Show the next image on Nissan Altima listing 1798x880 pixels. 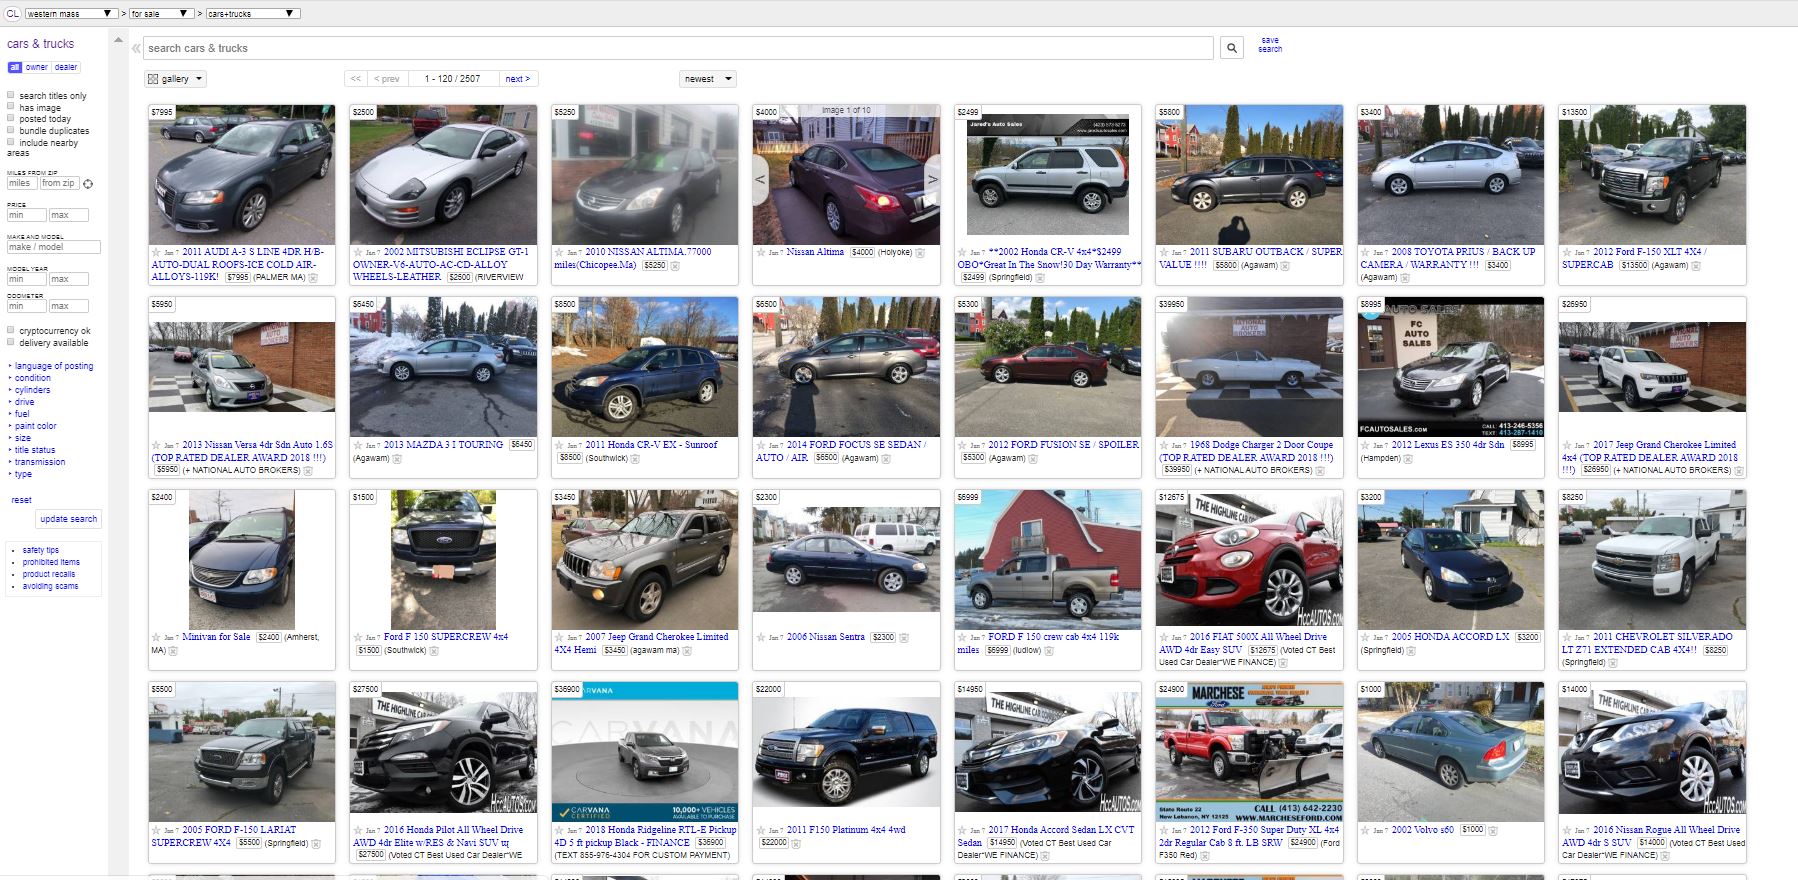932,178
